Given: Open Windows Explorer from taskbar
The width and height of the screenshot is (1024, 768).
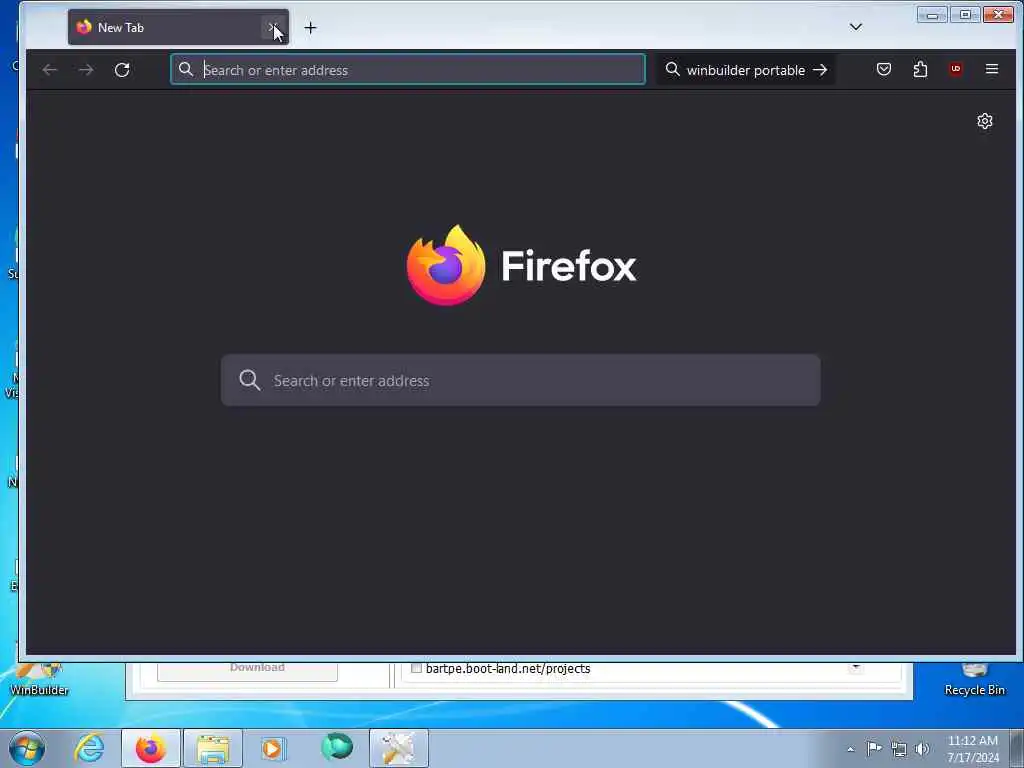Looking at the screenshot, I should [x=213, y=748].
